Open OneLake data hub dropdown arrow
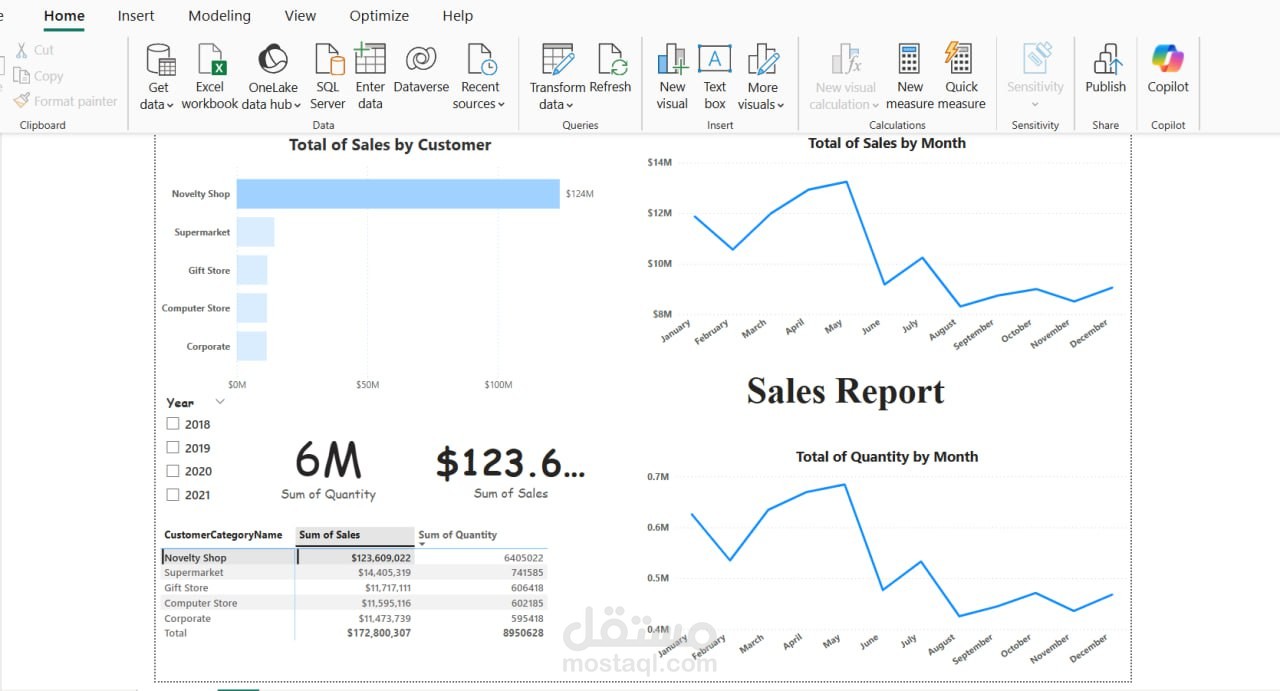The width and height of the screenshot is (1280, 691). click(x=297, y=105)
